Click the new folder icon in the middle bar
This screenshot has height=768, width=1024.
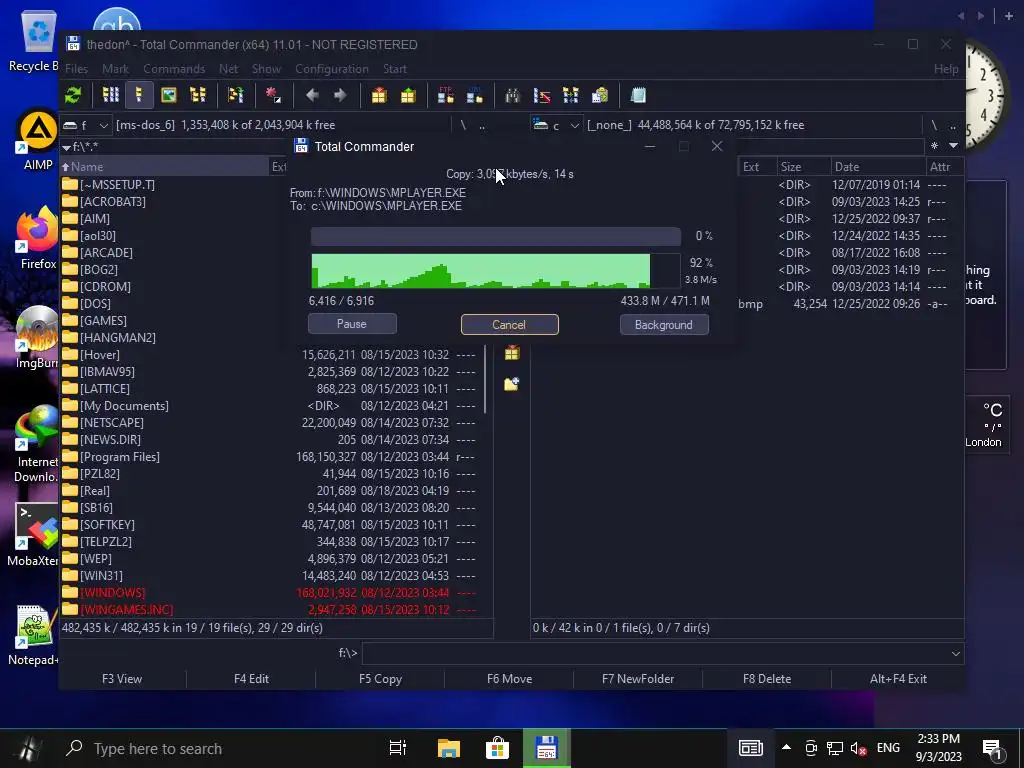pos(512,383)
